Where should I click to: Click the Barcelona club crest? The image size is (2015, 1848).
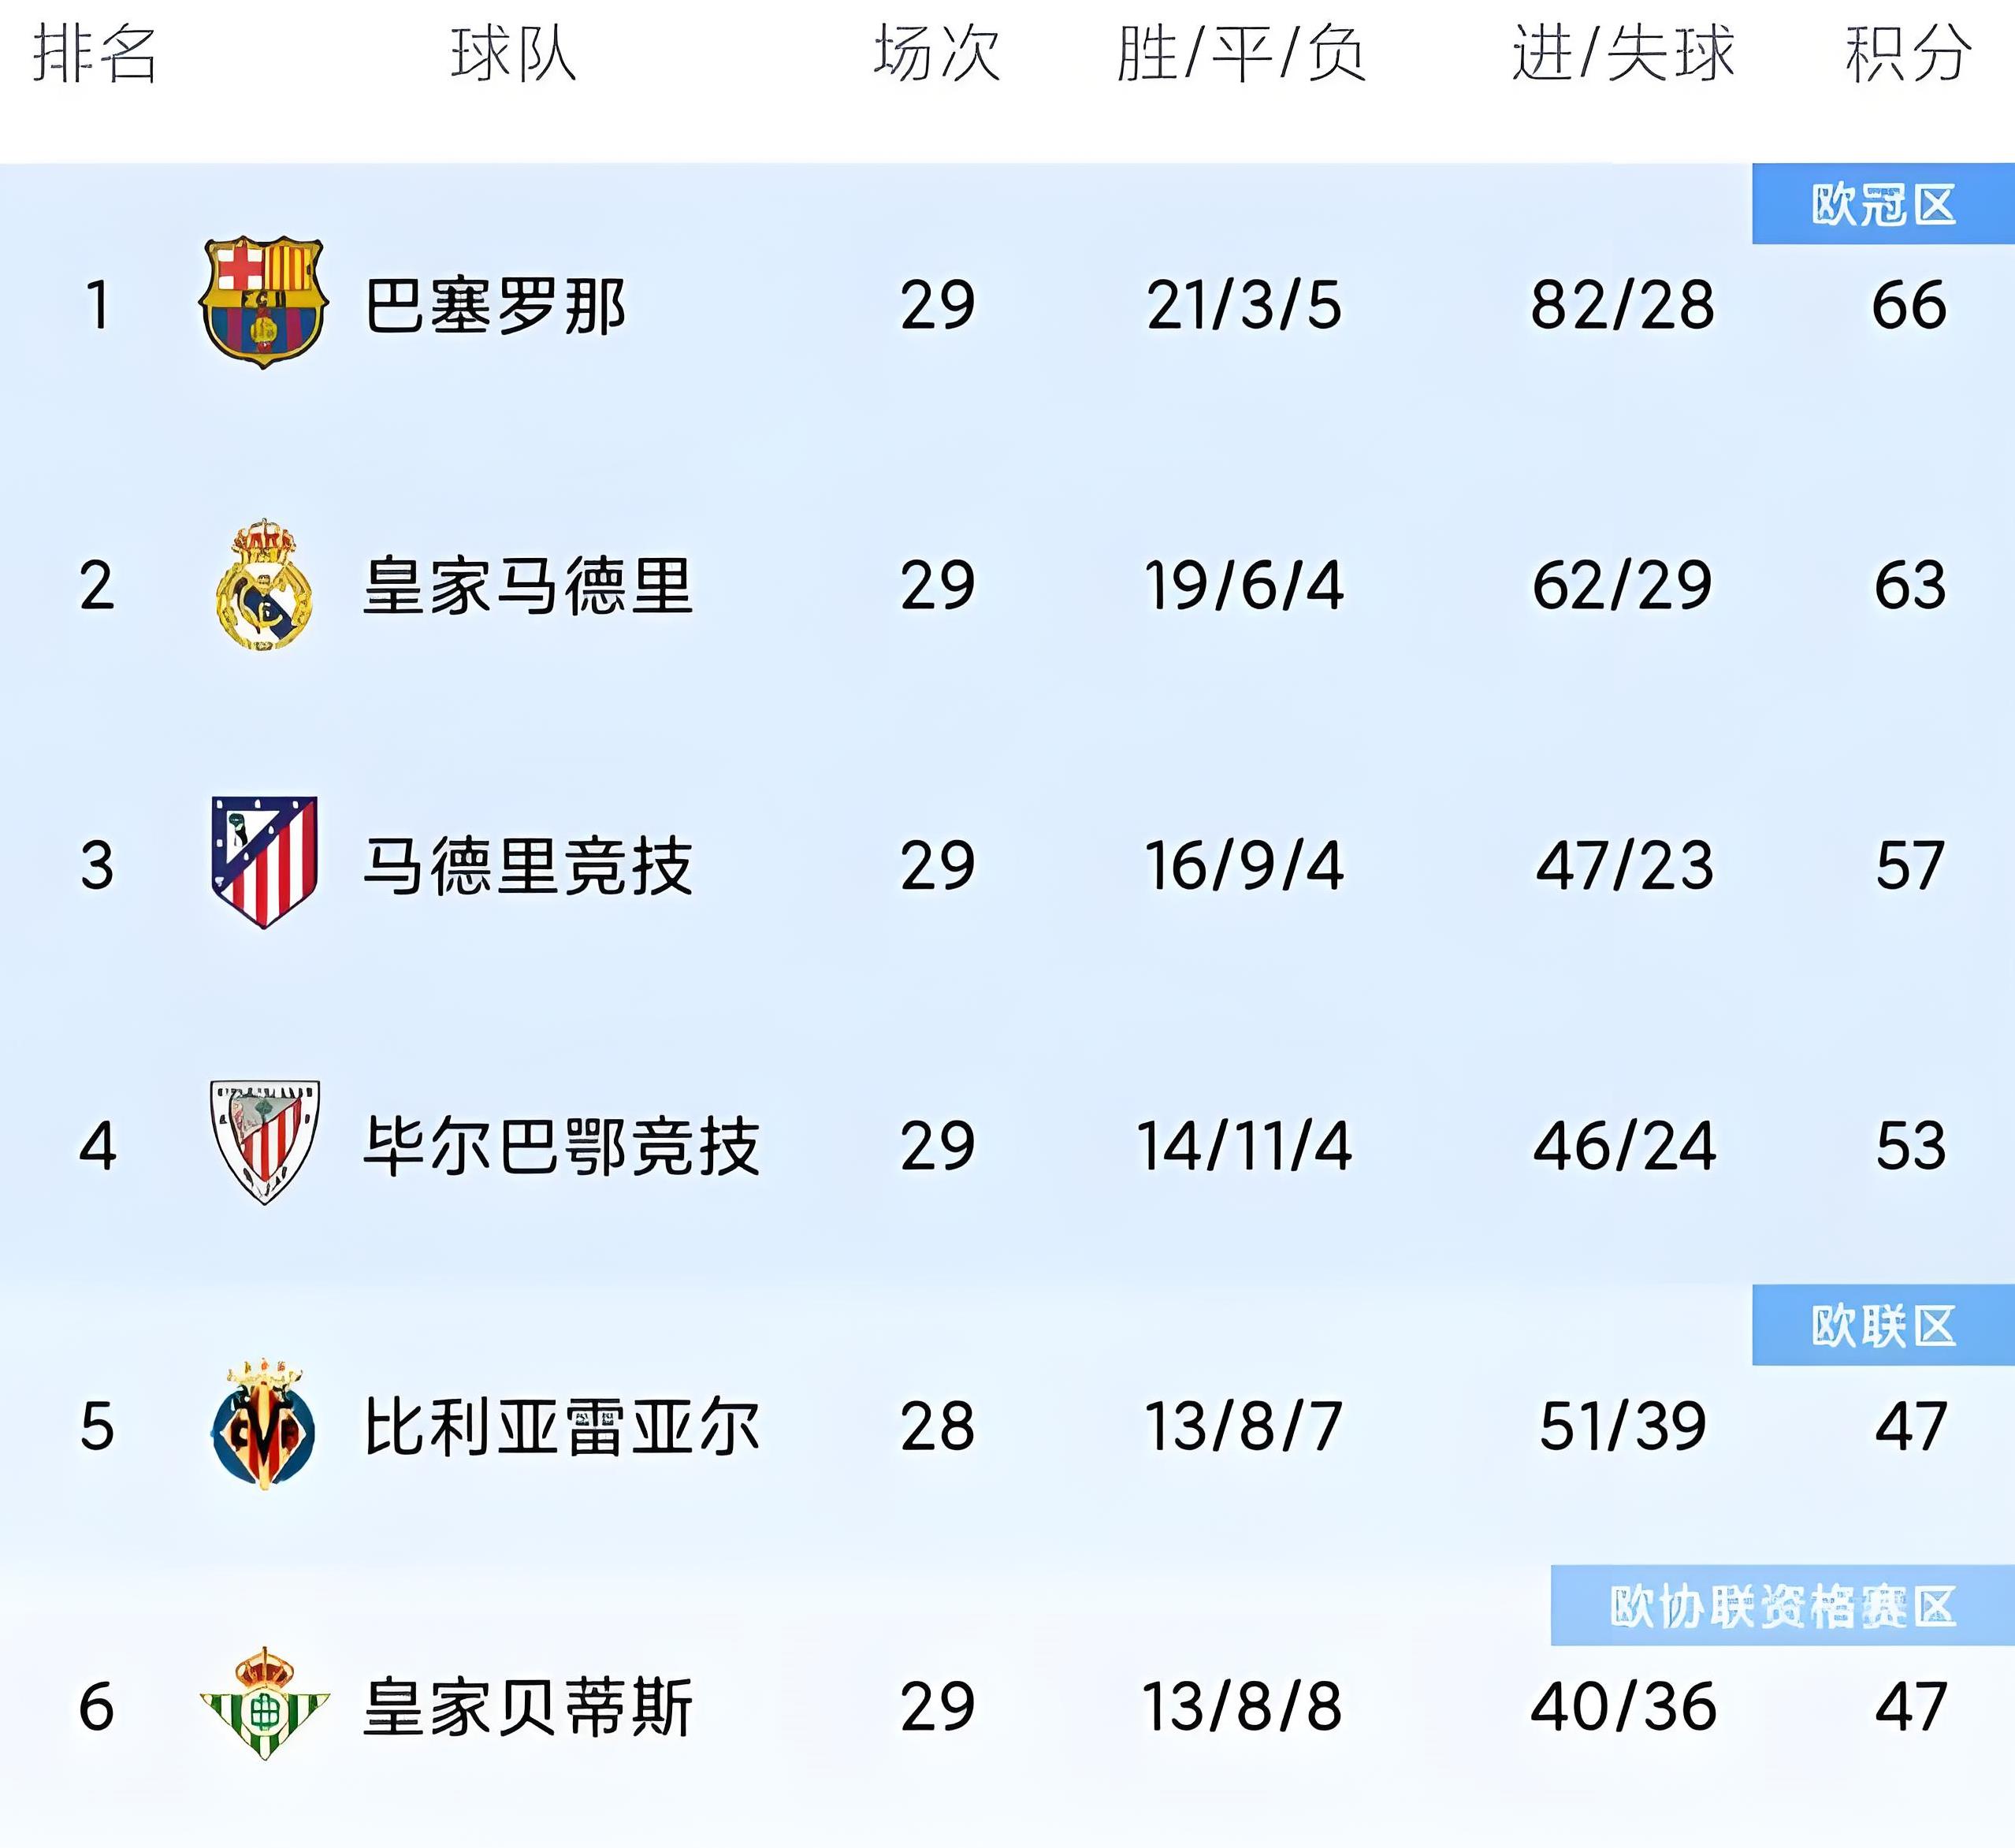coord(264,303)
